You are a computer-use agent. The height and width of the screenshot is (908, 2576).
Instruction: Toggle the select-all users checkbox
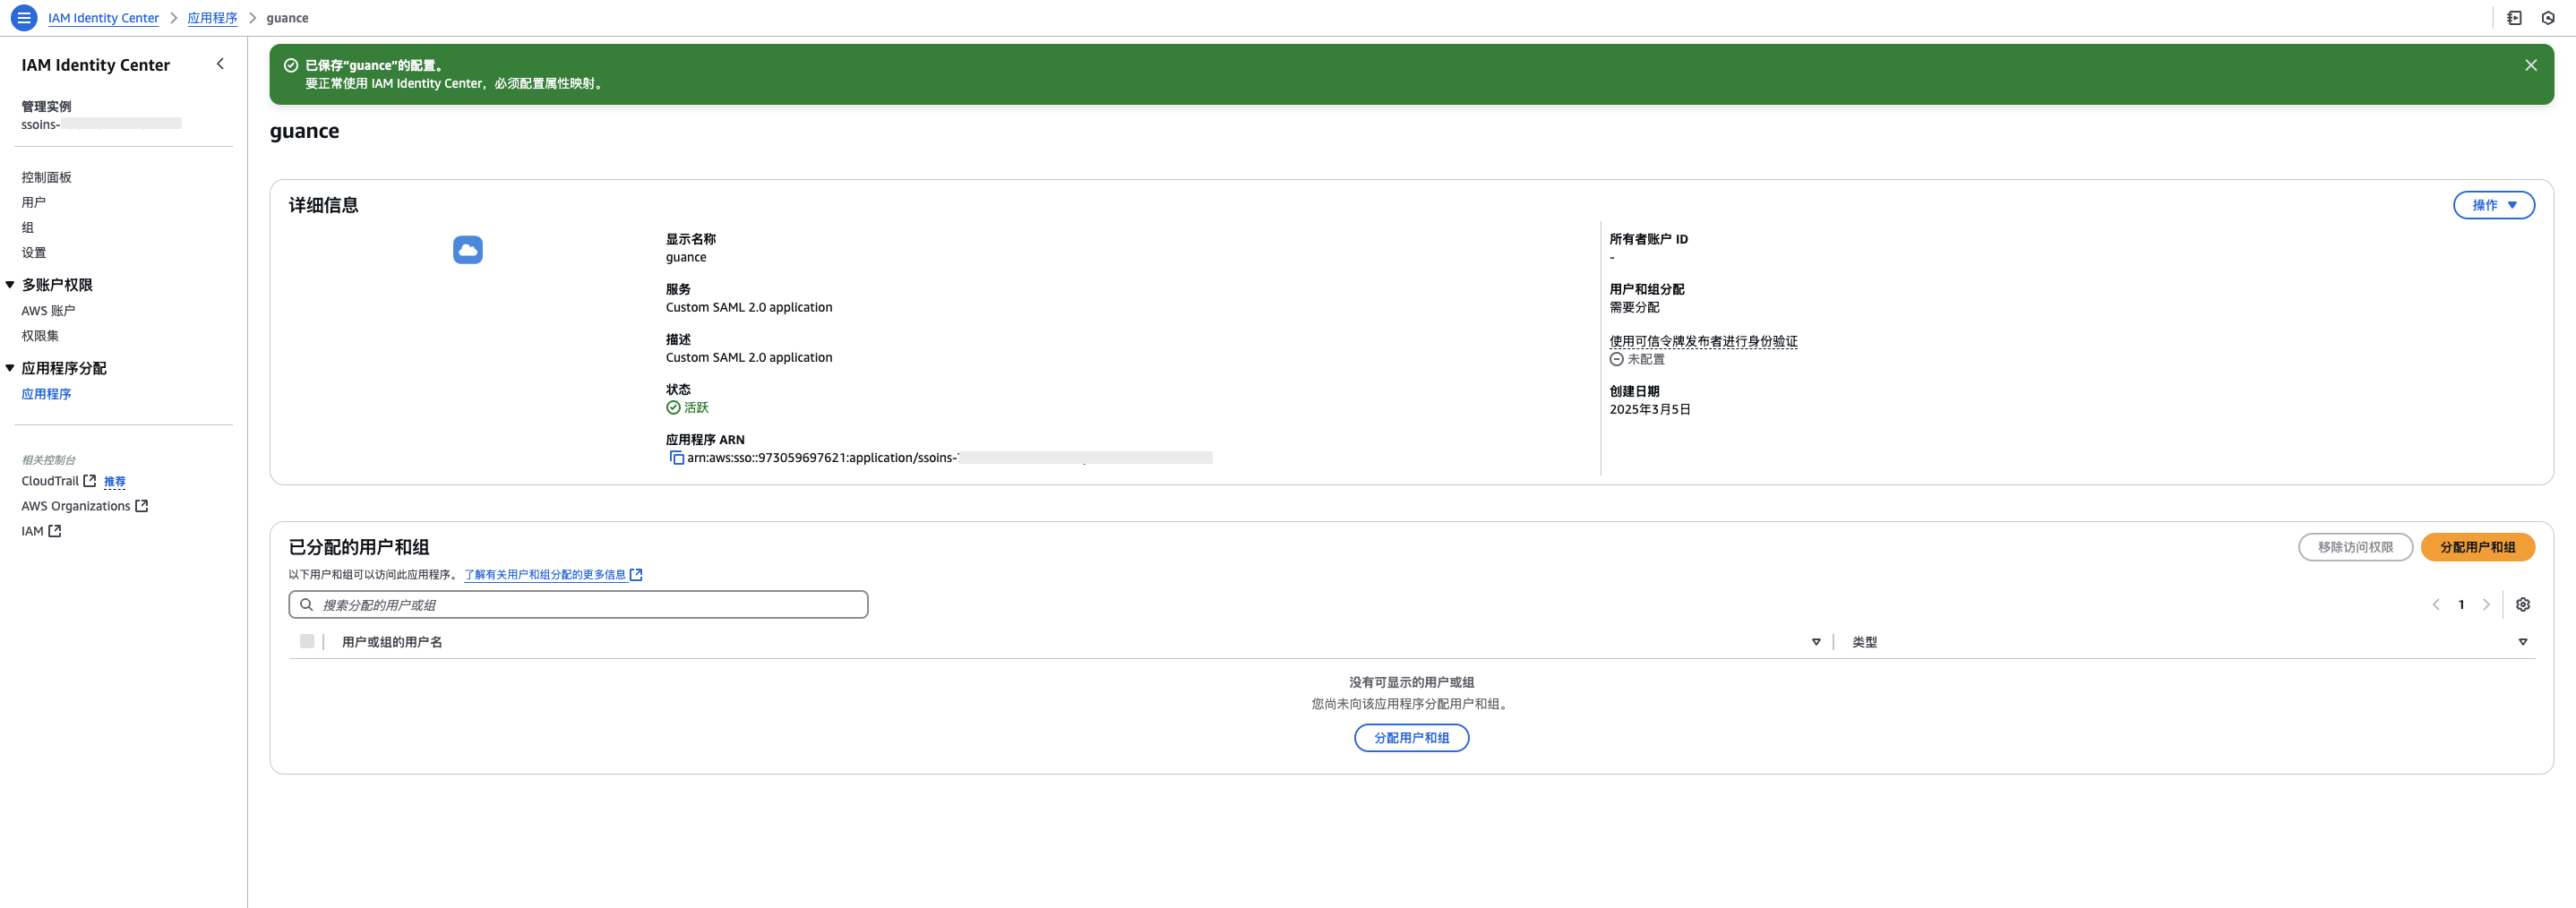coord(307,641)
